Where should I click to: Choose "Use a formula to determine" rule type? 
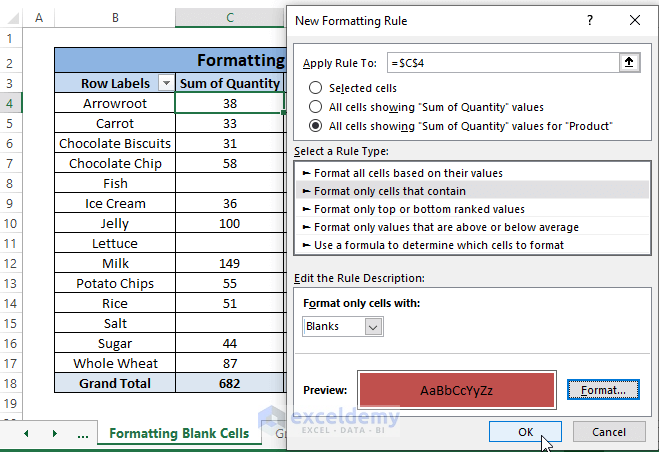pos(439,245)
